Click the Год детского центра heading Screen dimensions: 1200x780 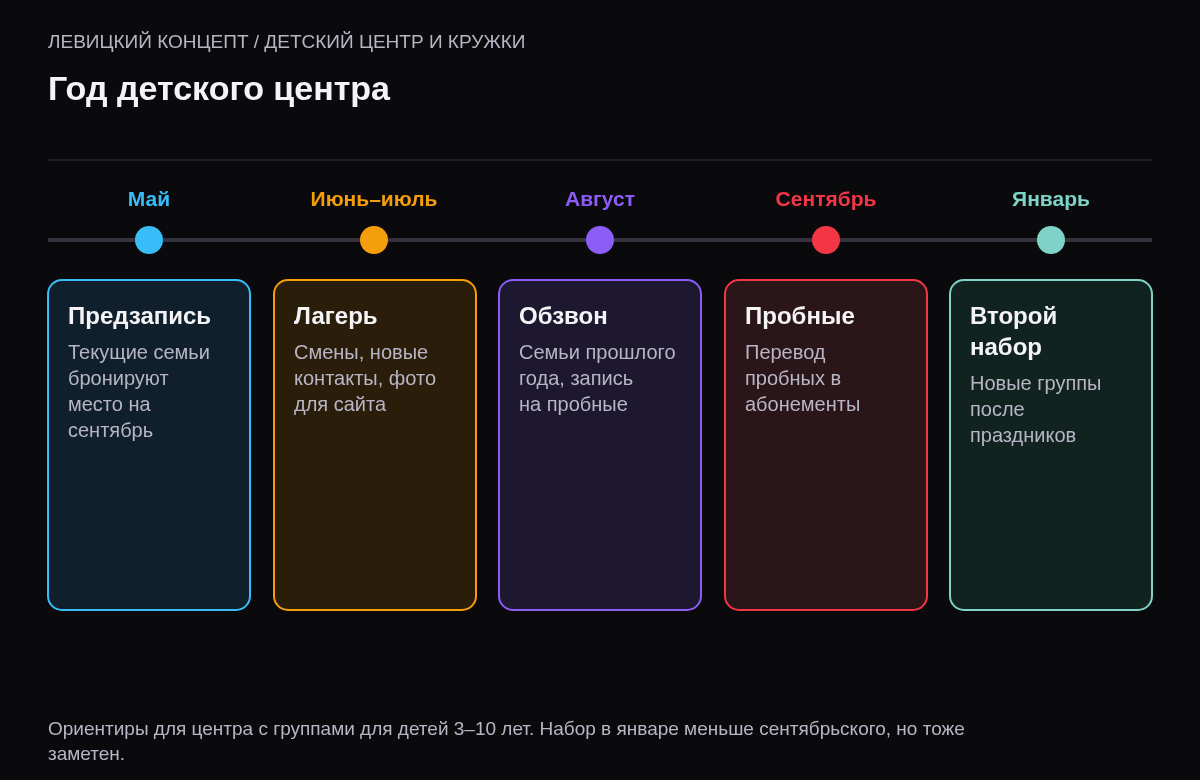coord(219,89)
